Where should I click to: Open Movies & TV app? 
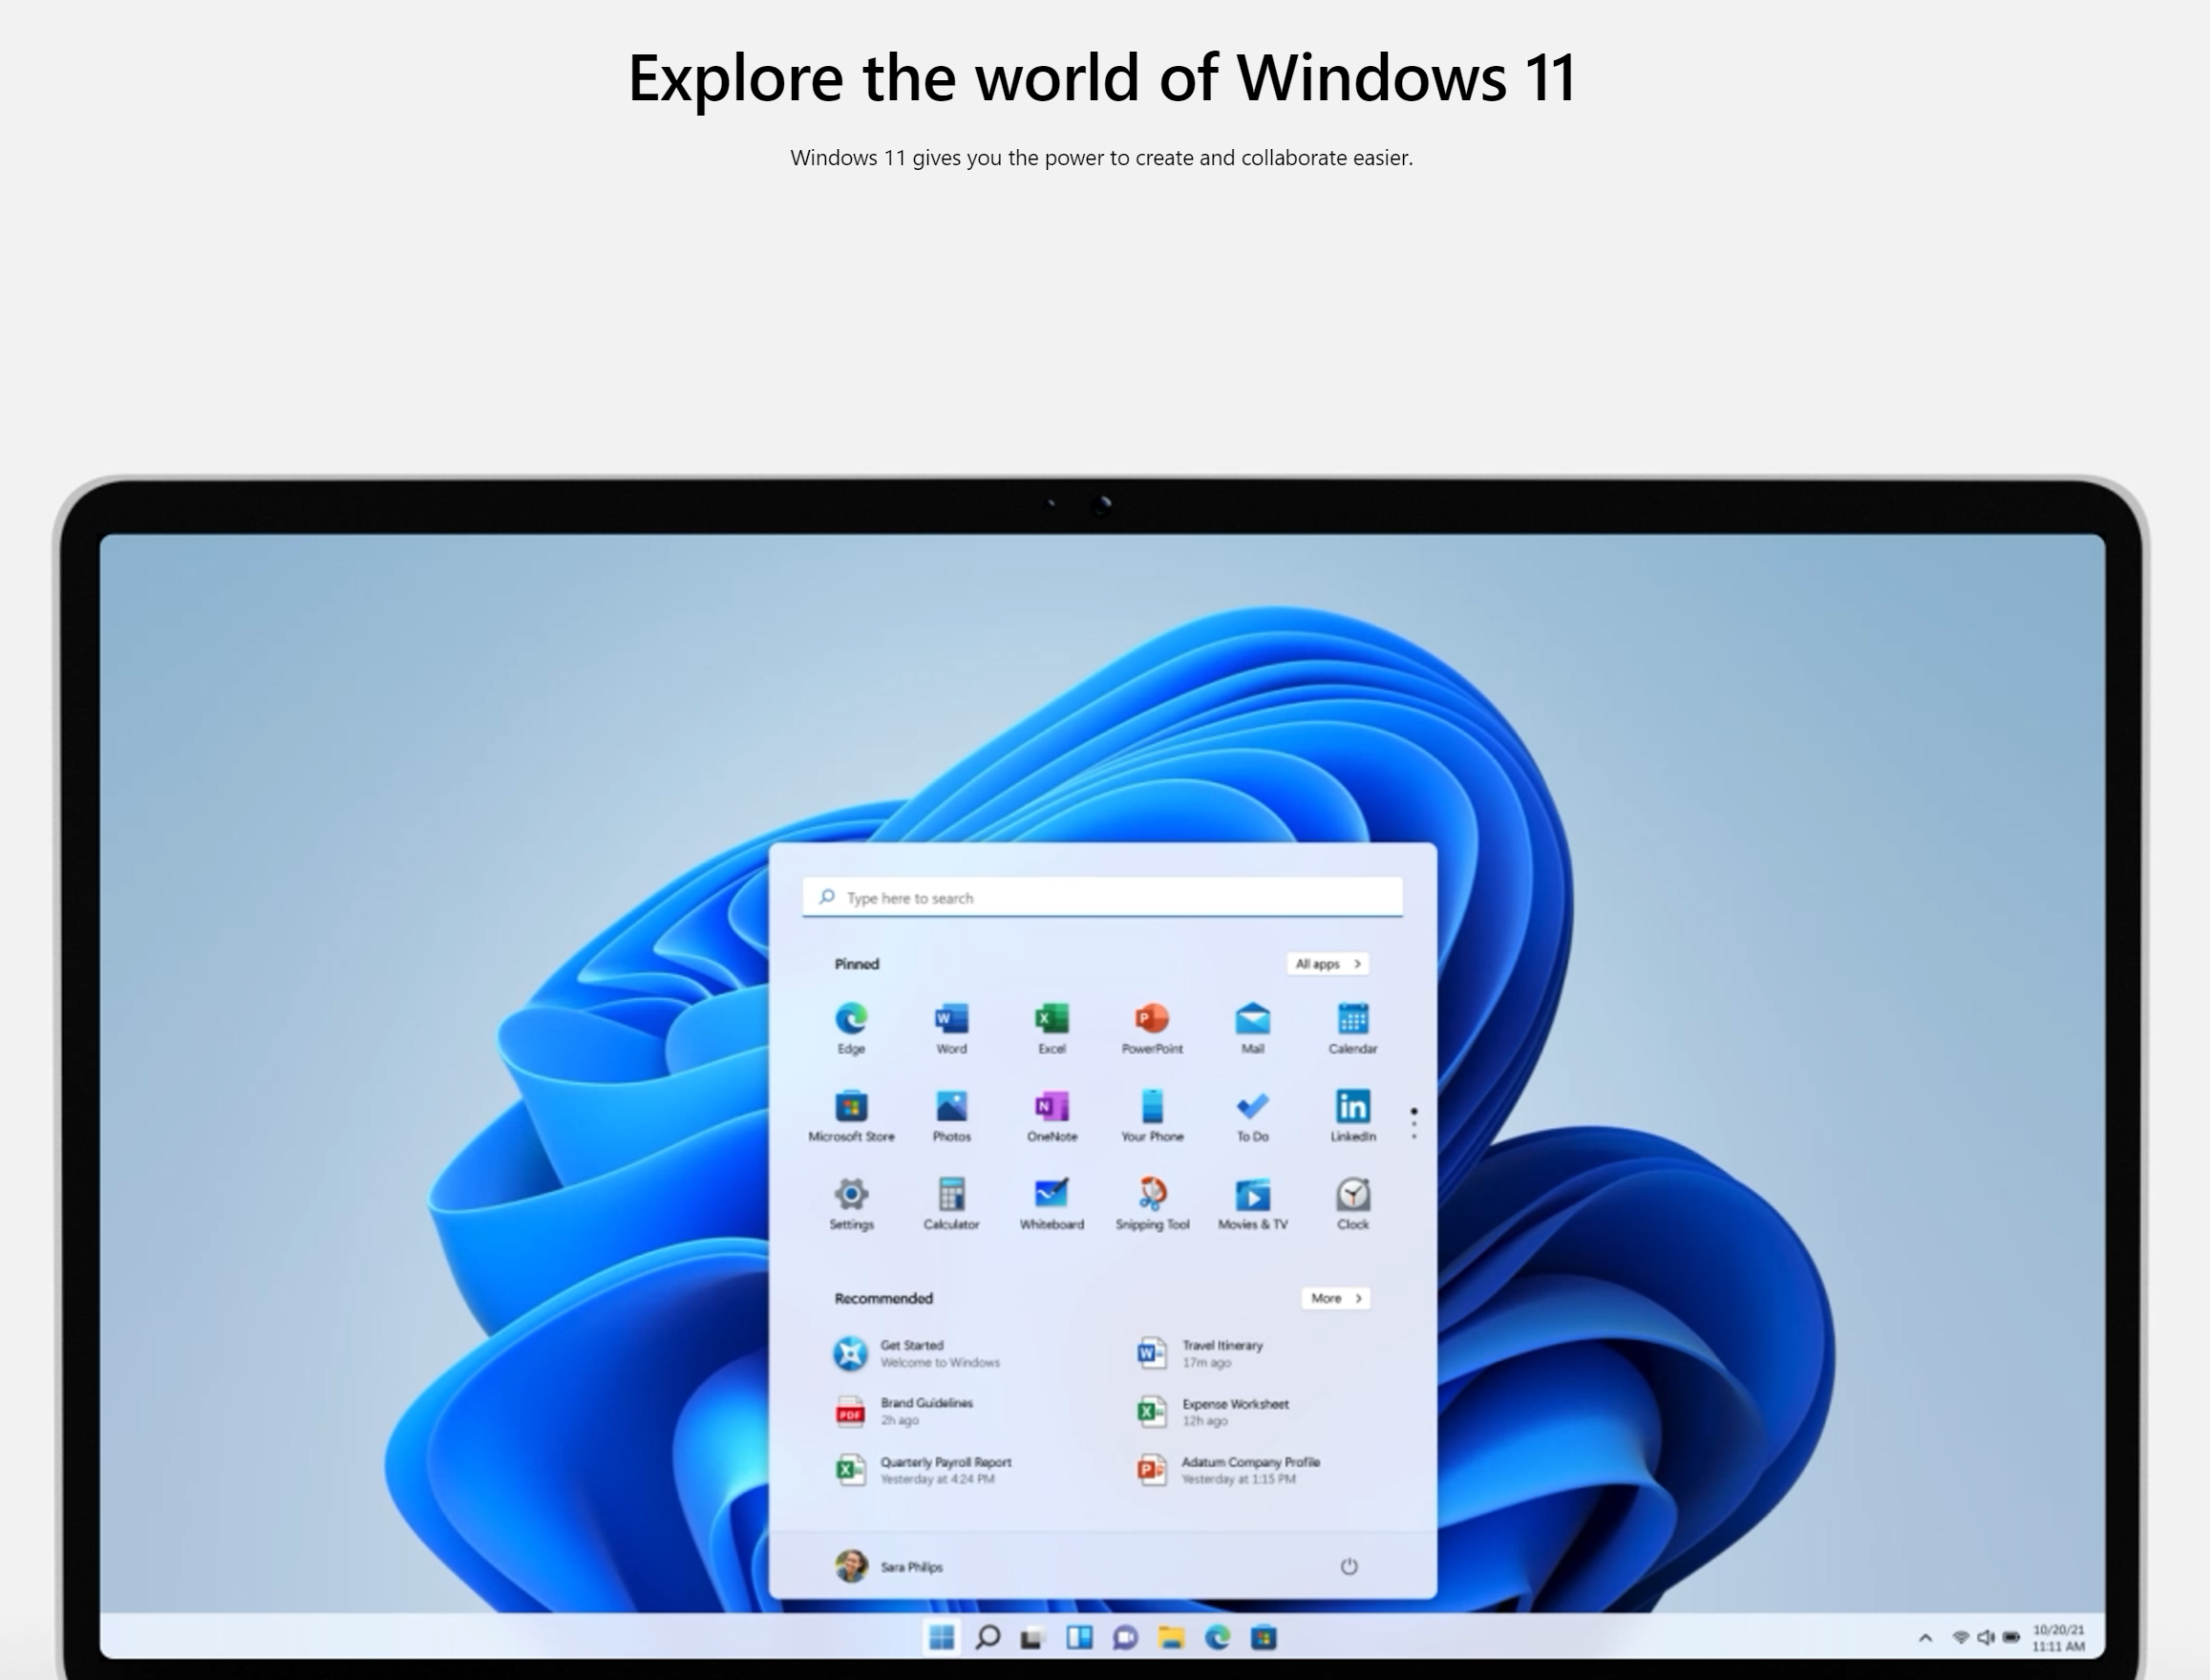coord(1252,1203)
